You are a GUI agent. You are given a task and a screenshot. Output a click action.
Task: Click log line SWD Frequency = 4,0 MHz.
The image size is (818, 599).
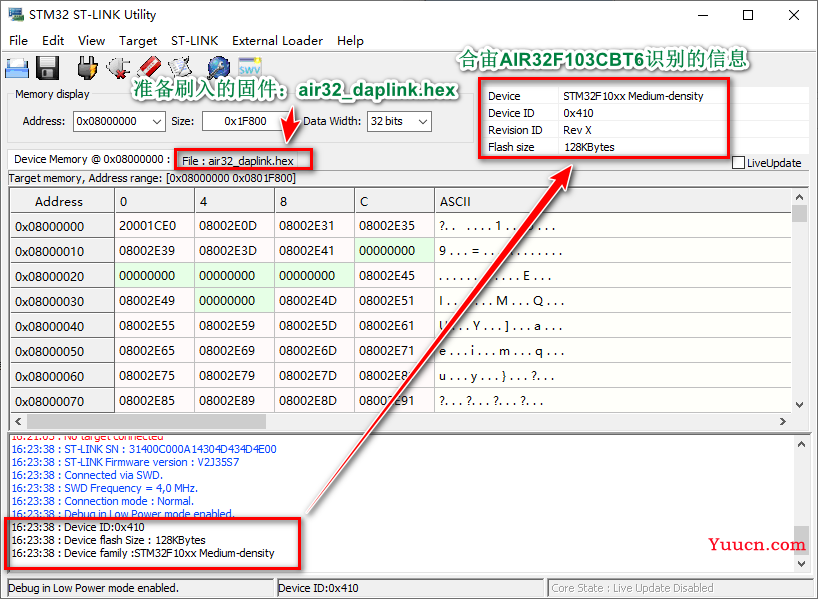pyautogui.click(x=105, y=488)
